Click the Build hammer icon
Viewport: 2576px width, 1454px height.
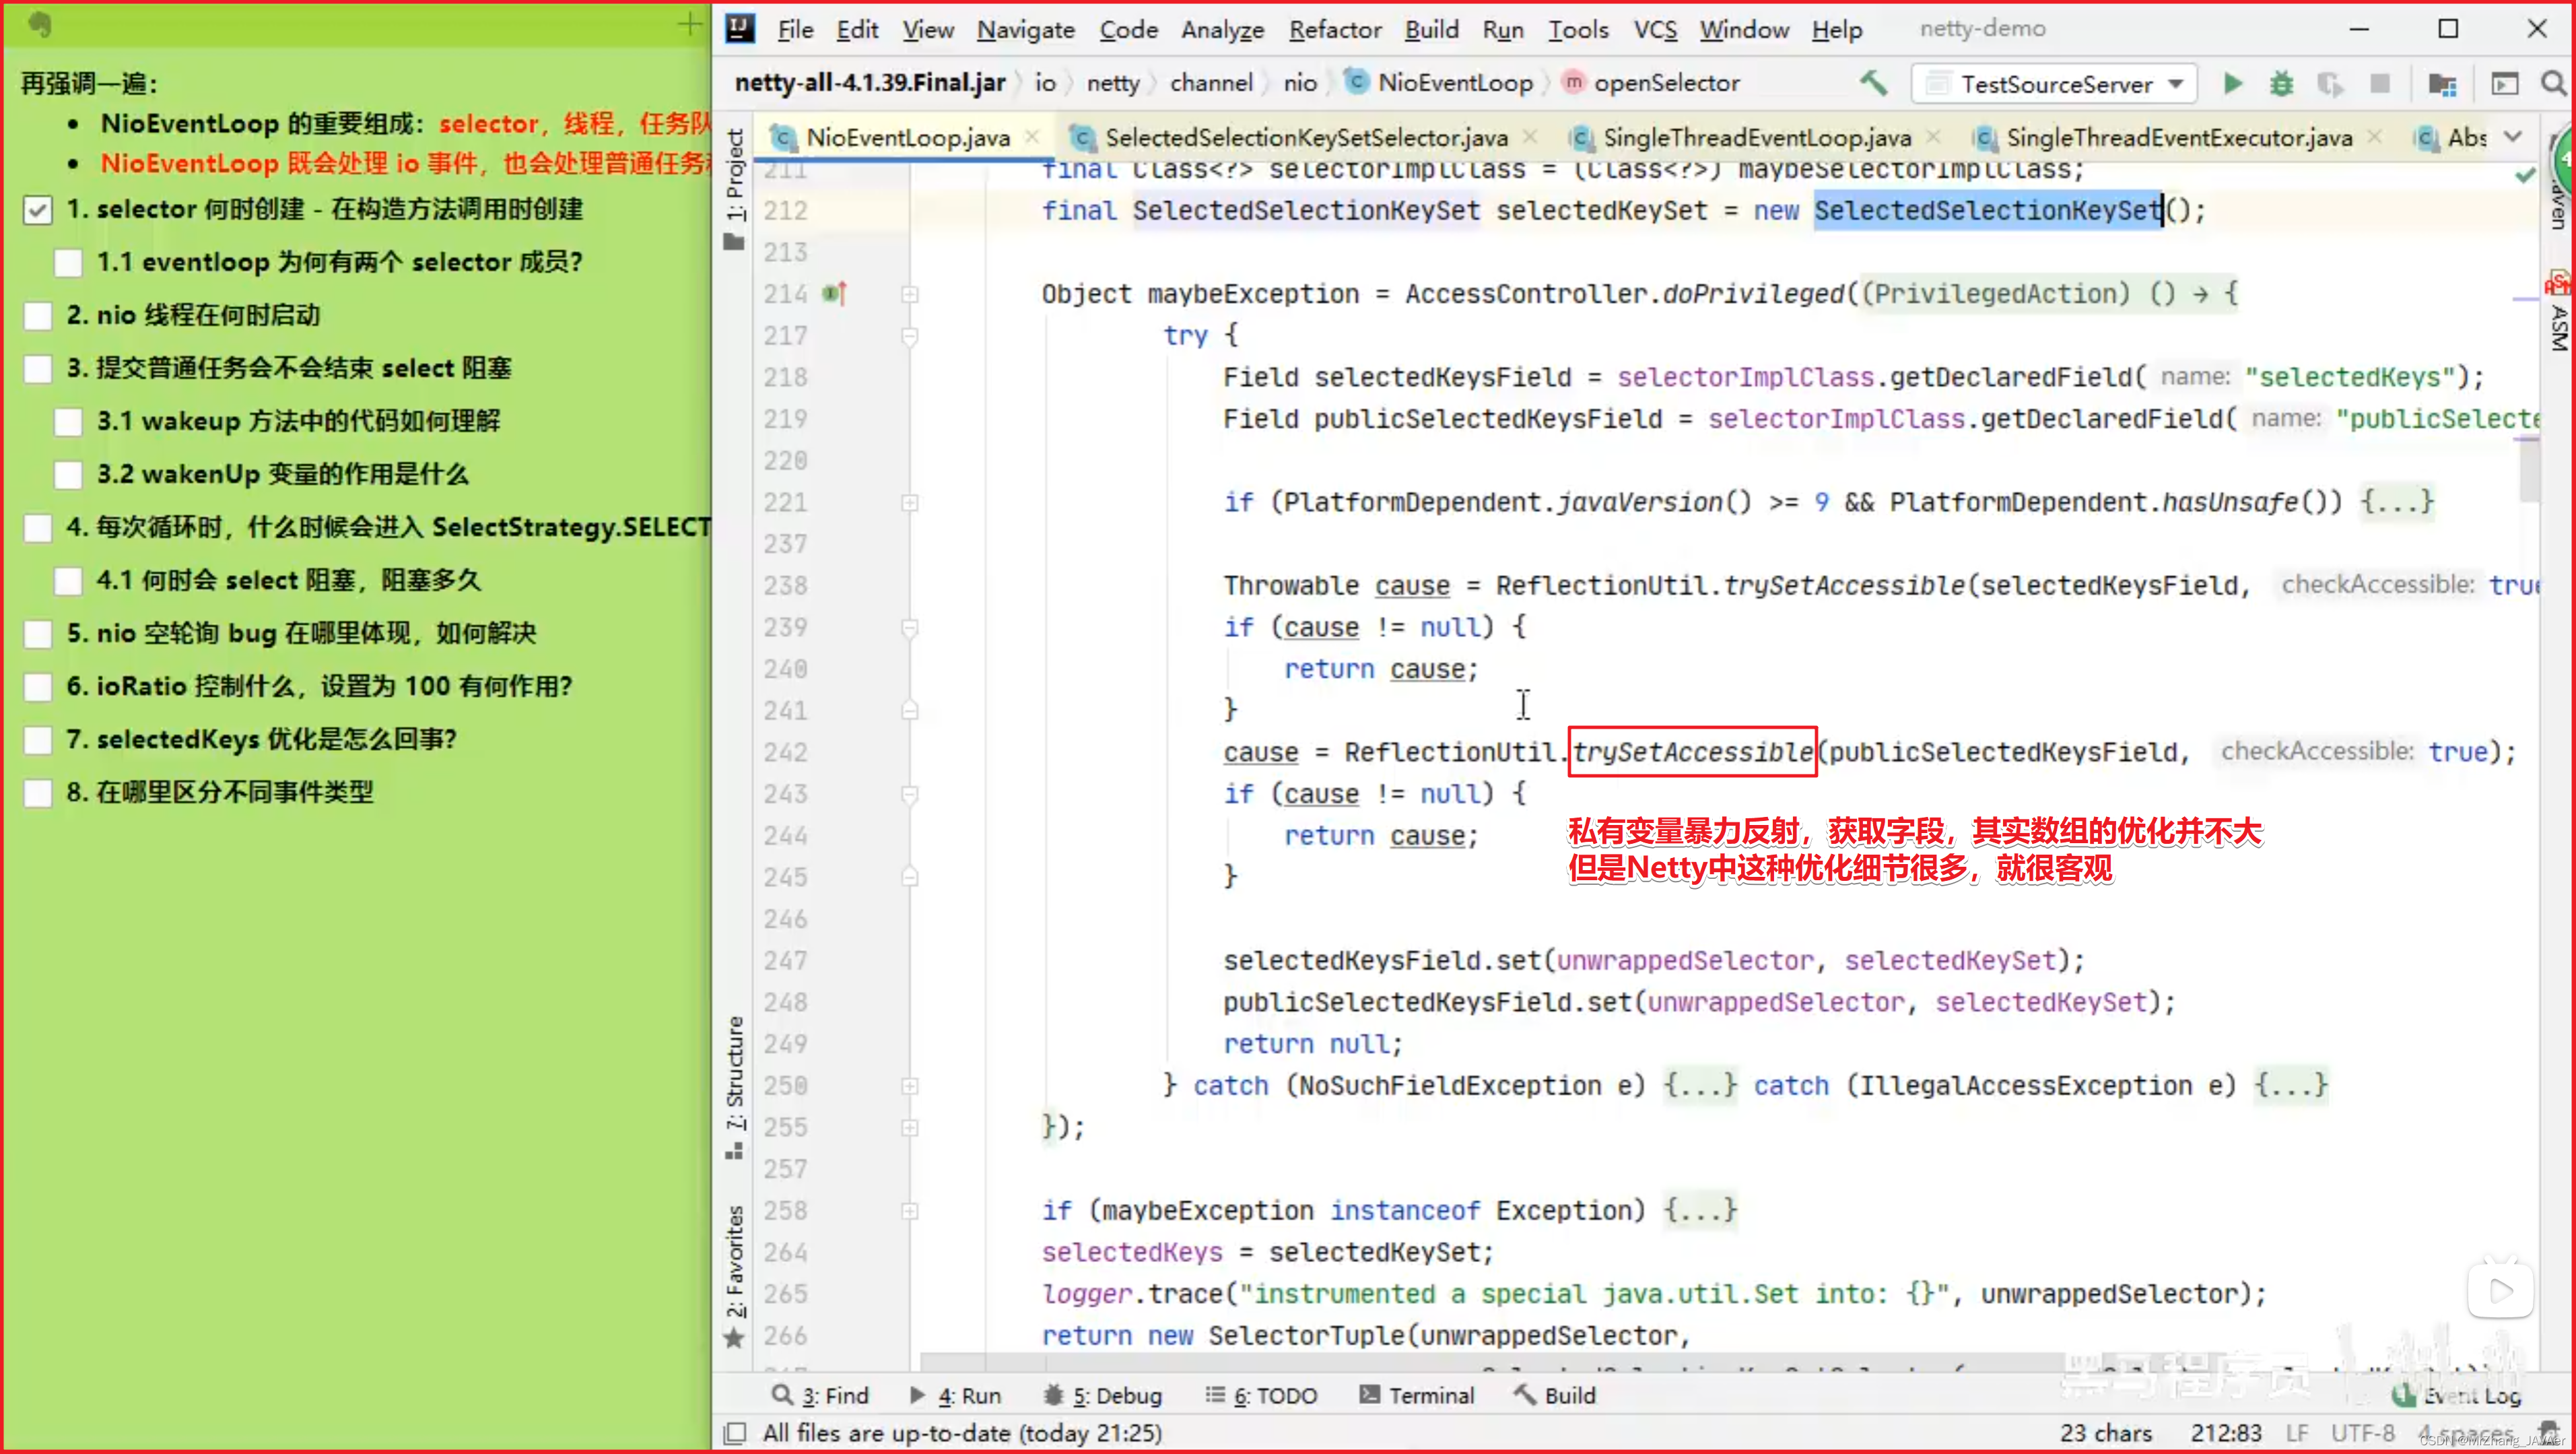(x=1874, y=83)
